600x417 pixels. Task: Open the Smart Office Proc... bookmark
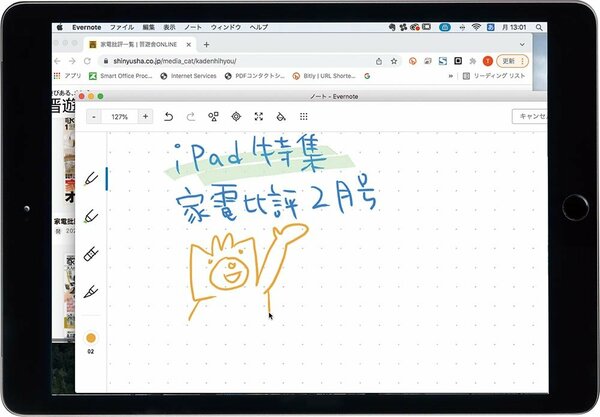121,76
